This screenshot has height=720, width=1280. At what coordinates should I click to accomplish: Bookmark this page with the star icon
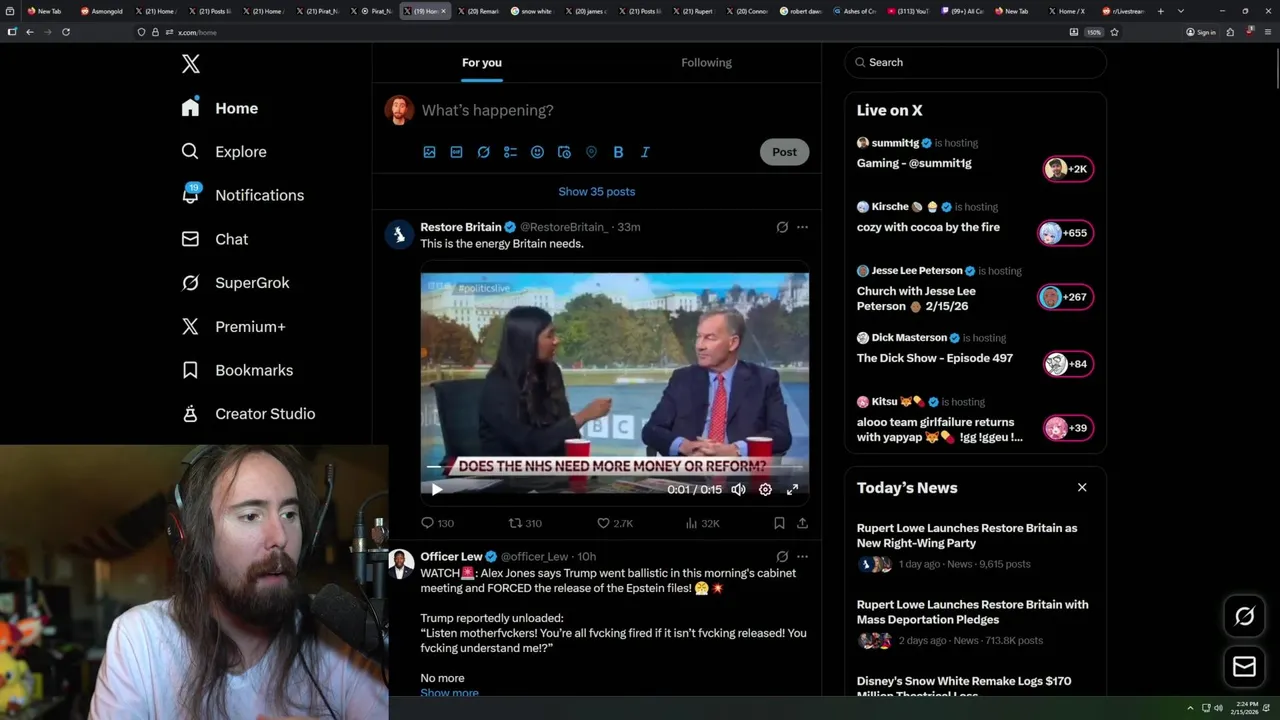point(1114,32)
